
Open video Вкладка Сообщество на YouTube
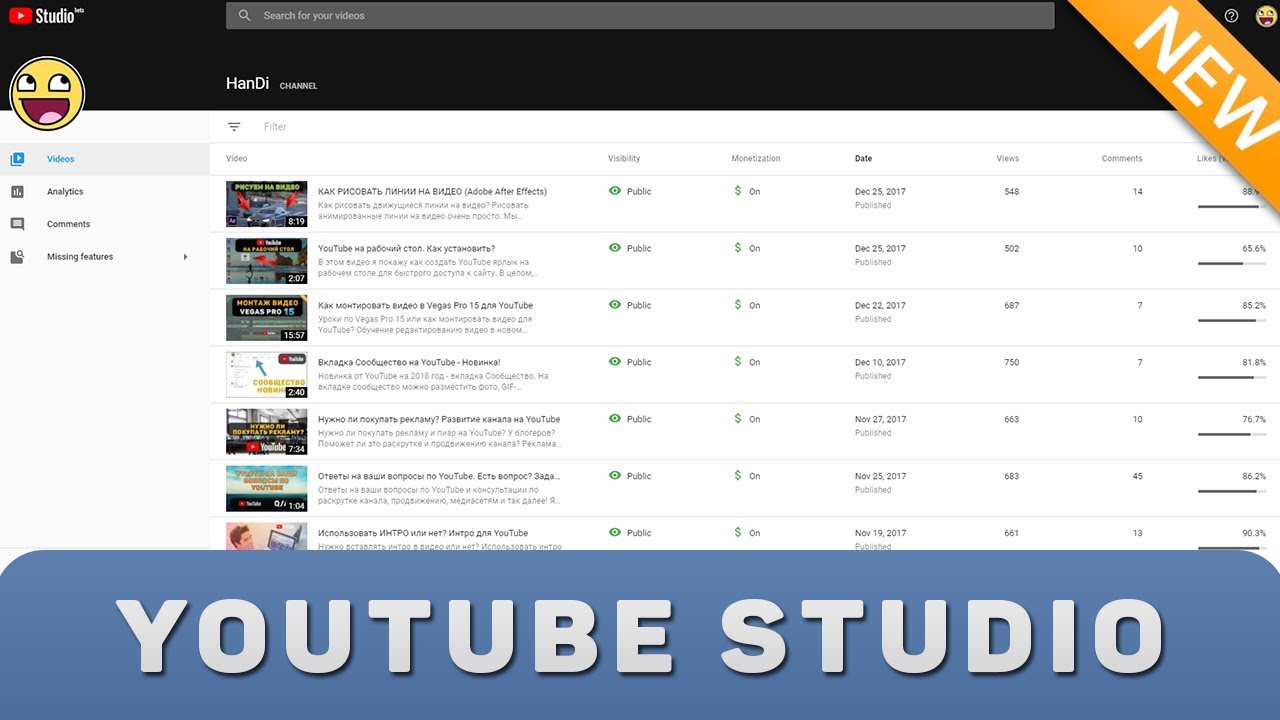(409, 362)
